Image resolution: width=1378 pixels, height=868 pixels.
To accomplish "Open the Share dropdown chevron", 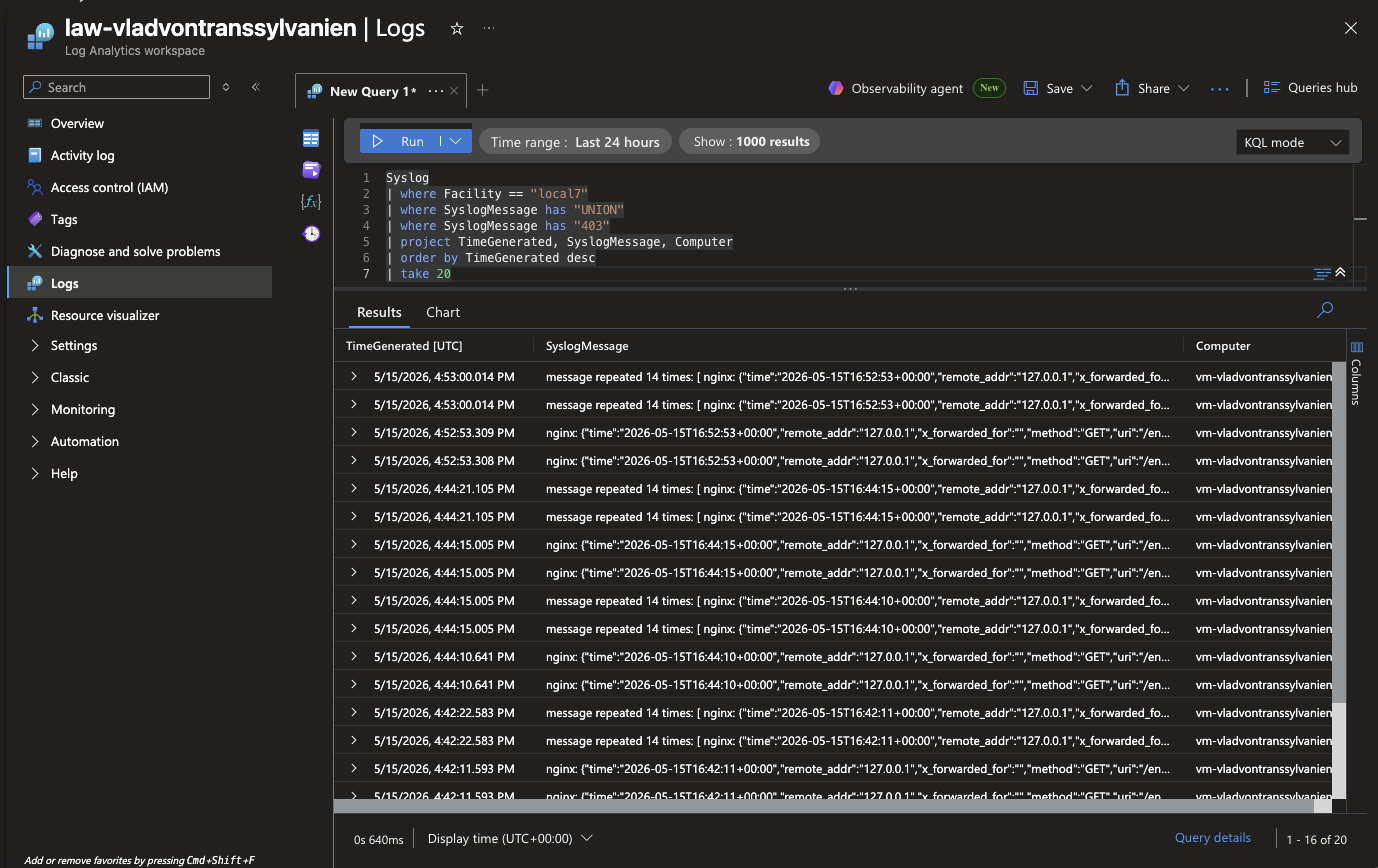I will tap(1183, 88).
